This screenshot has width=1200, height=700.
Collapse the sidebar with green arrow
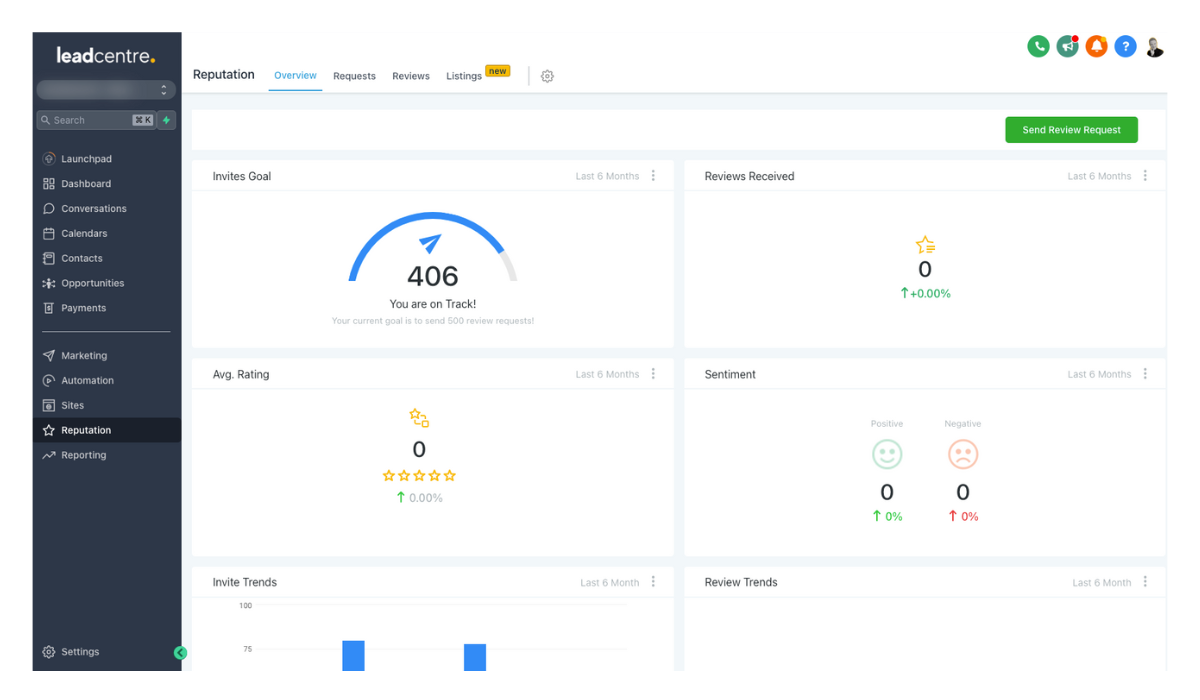point(180,653)
